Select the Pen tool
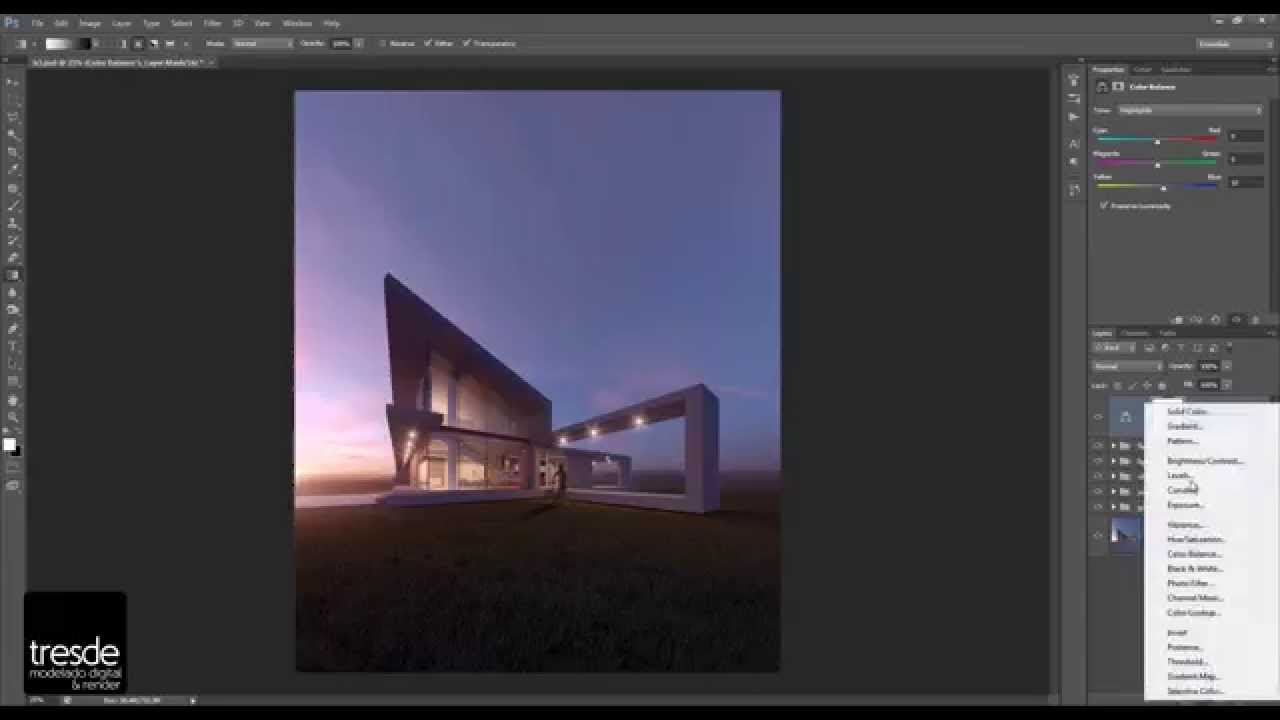This screenshot has height=720, width=1280. coord(13,329)
